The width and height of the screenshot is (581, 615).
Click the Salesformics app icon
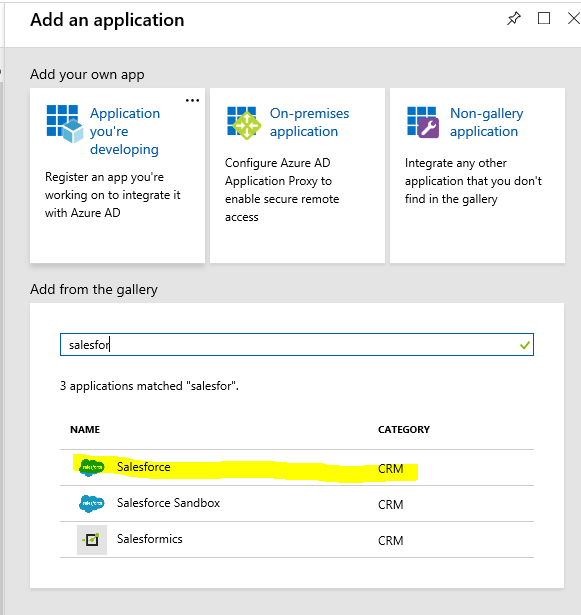(92, 540)
